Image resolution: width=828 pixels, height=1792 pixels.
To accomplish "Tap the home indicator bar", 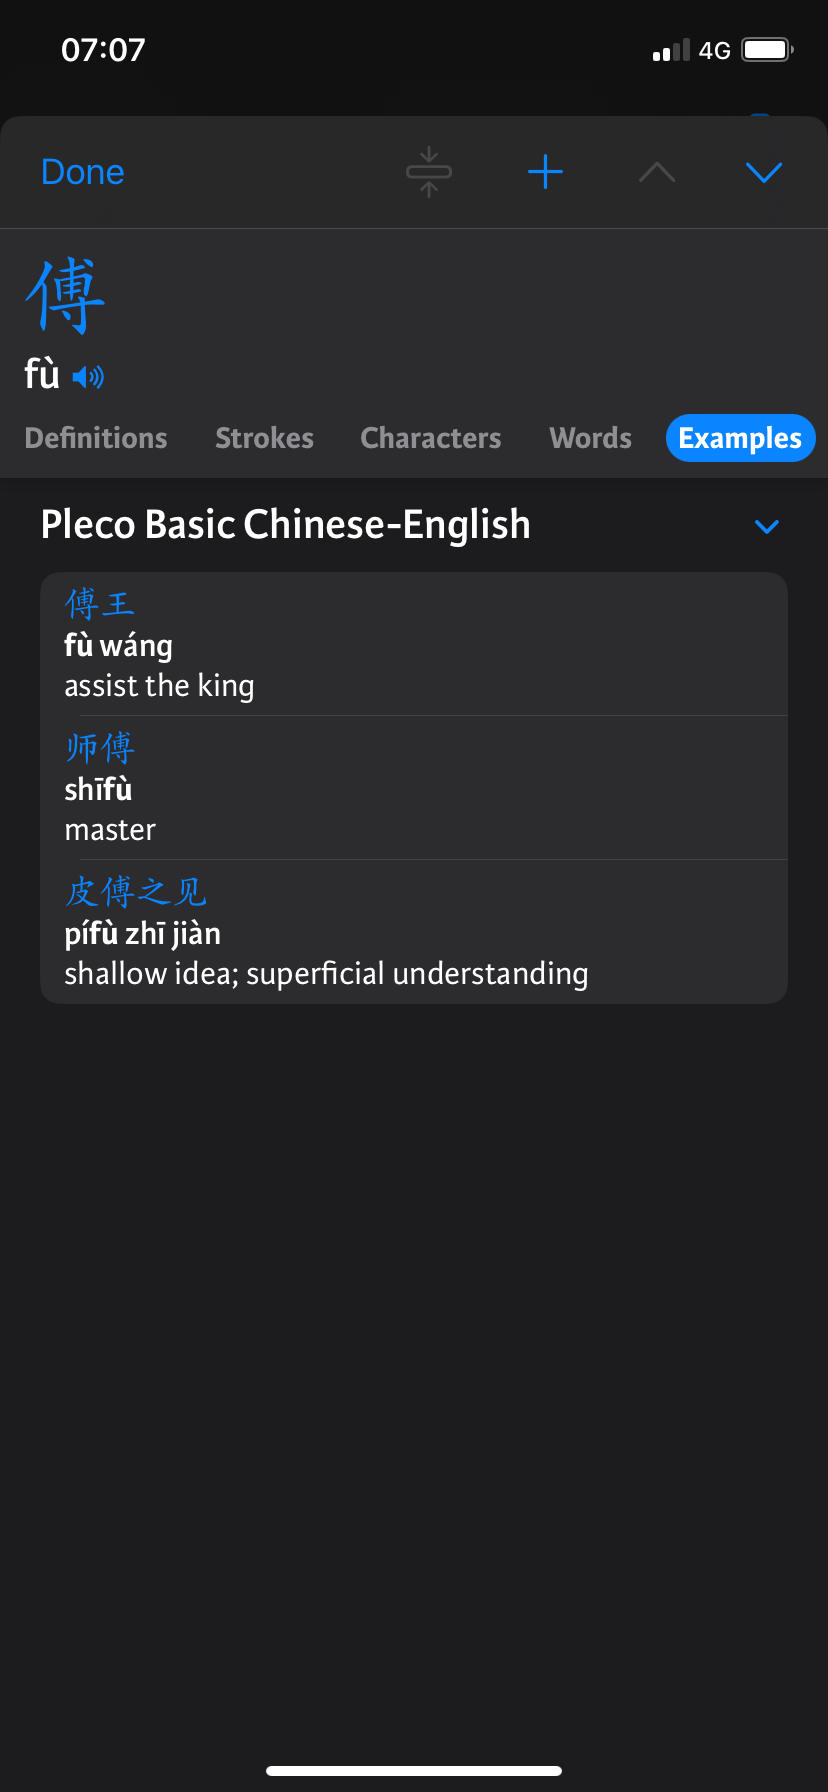I will tap(414, 1770).
